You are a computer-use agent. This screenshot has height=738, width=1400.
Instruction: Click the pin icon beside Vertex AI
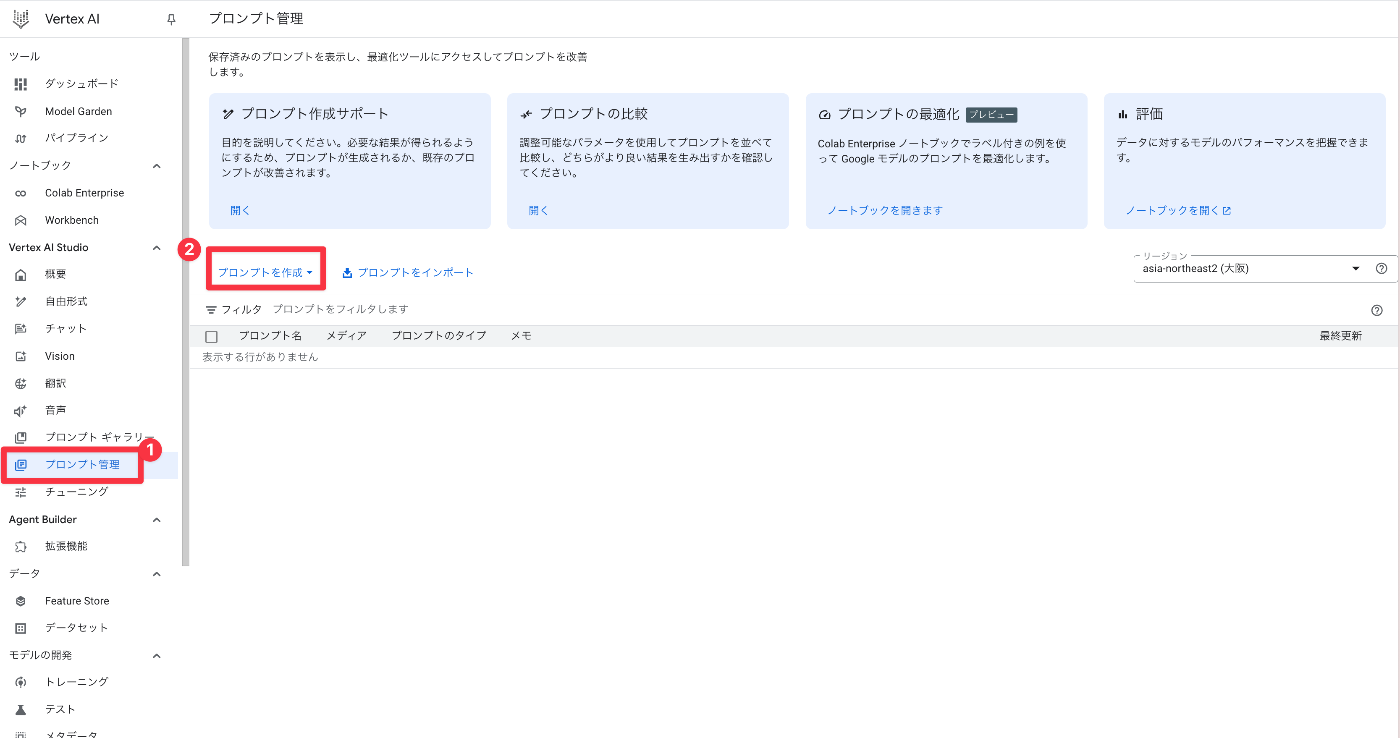171,19
